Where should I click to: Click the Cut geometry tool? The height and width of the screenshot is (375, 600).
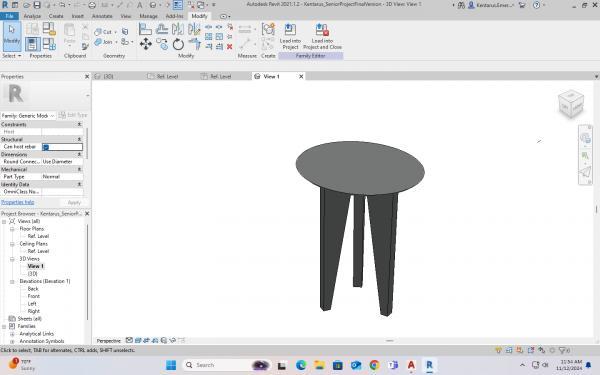point(103,32)
